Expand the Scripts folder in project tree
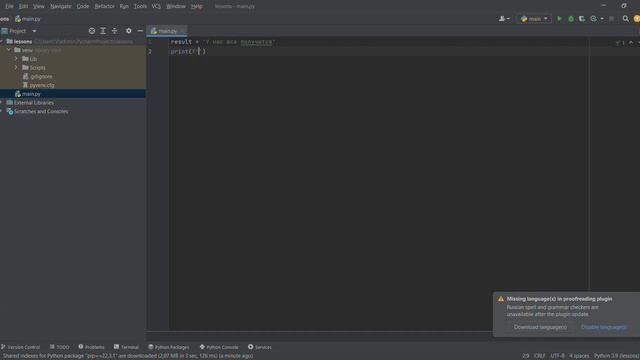The image size is (640, 360). click(x=16, y=67)
